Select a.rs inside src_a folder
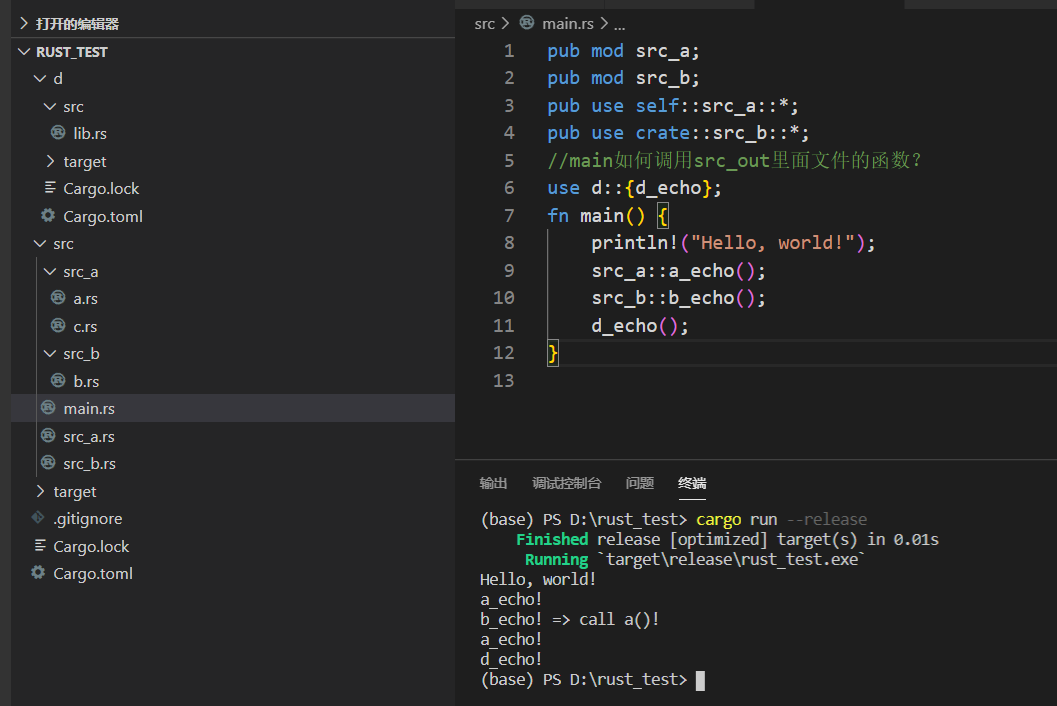1057x706 pixels. (87, 298)
